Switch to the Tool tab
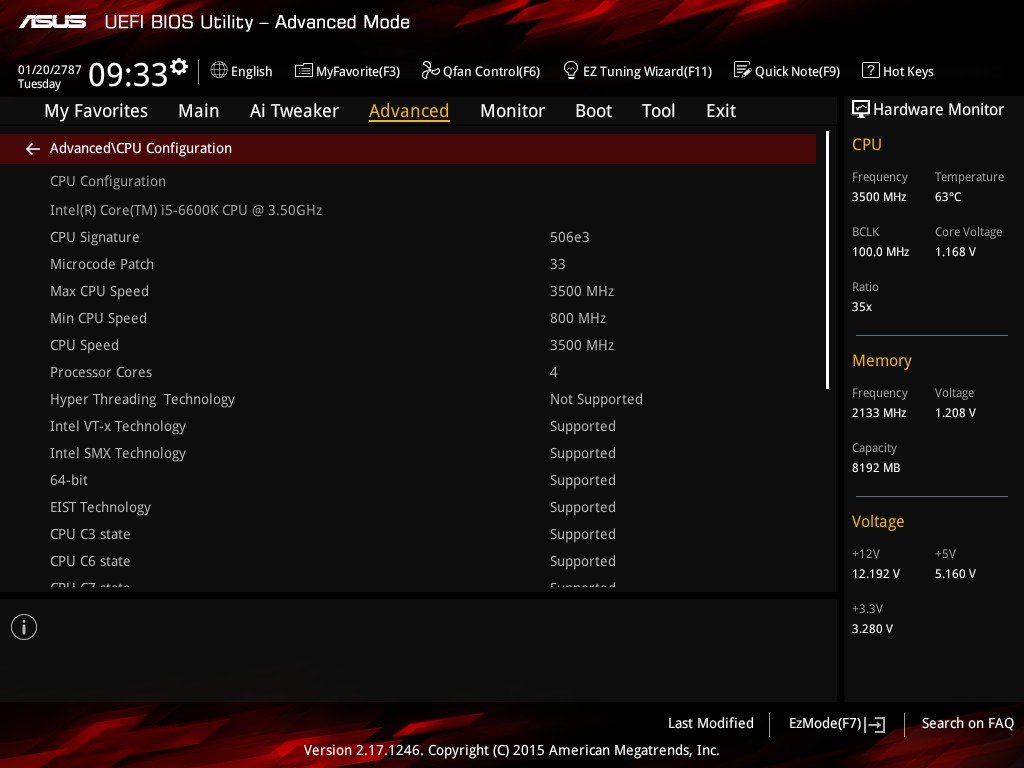 tap(658, 111)
